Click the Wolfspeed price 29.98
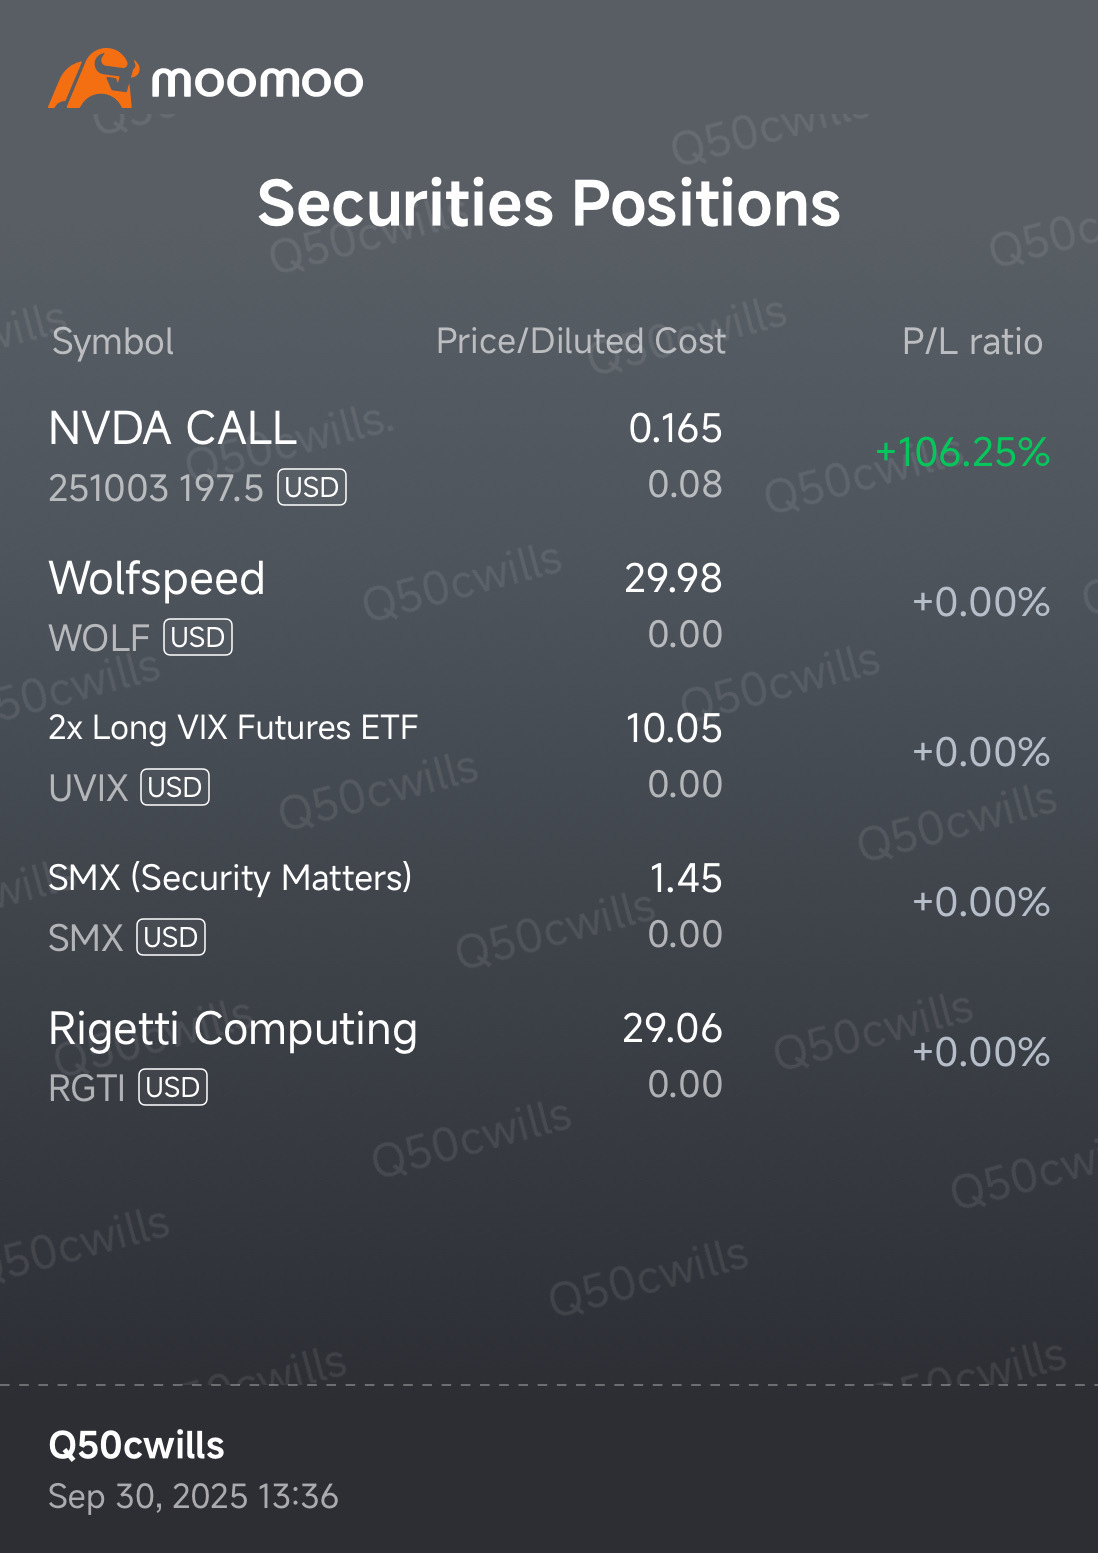Screen dimensions: 1098x1553 pos(673,579)
